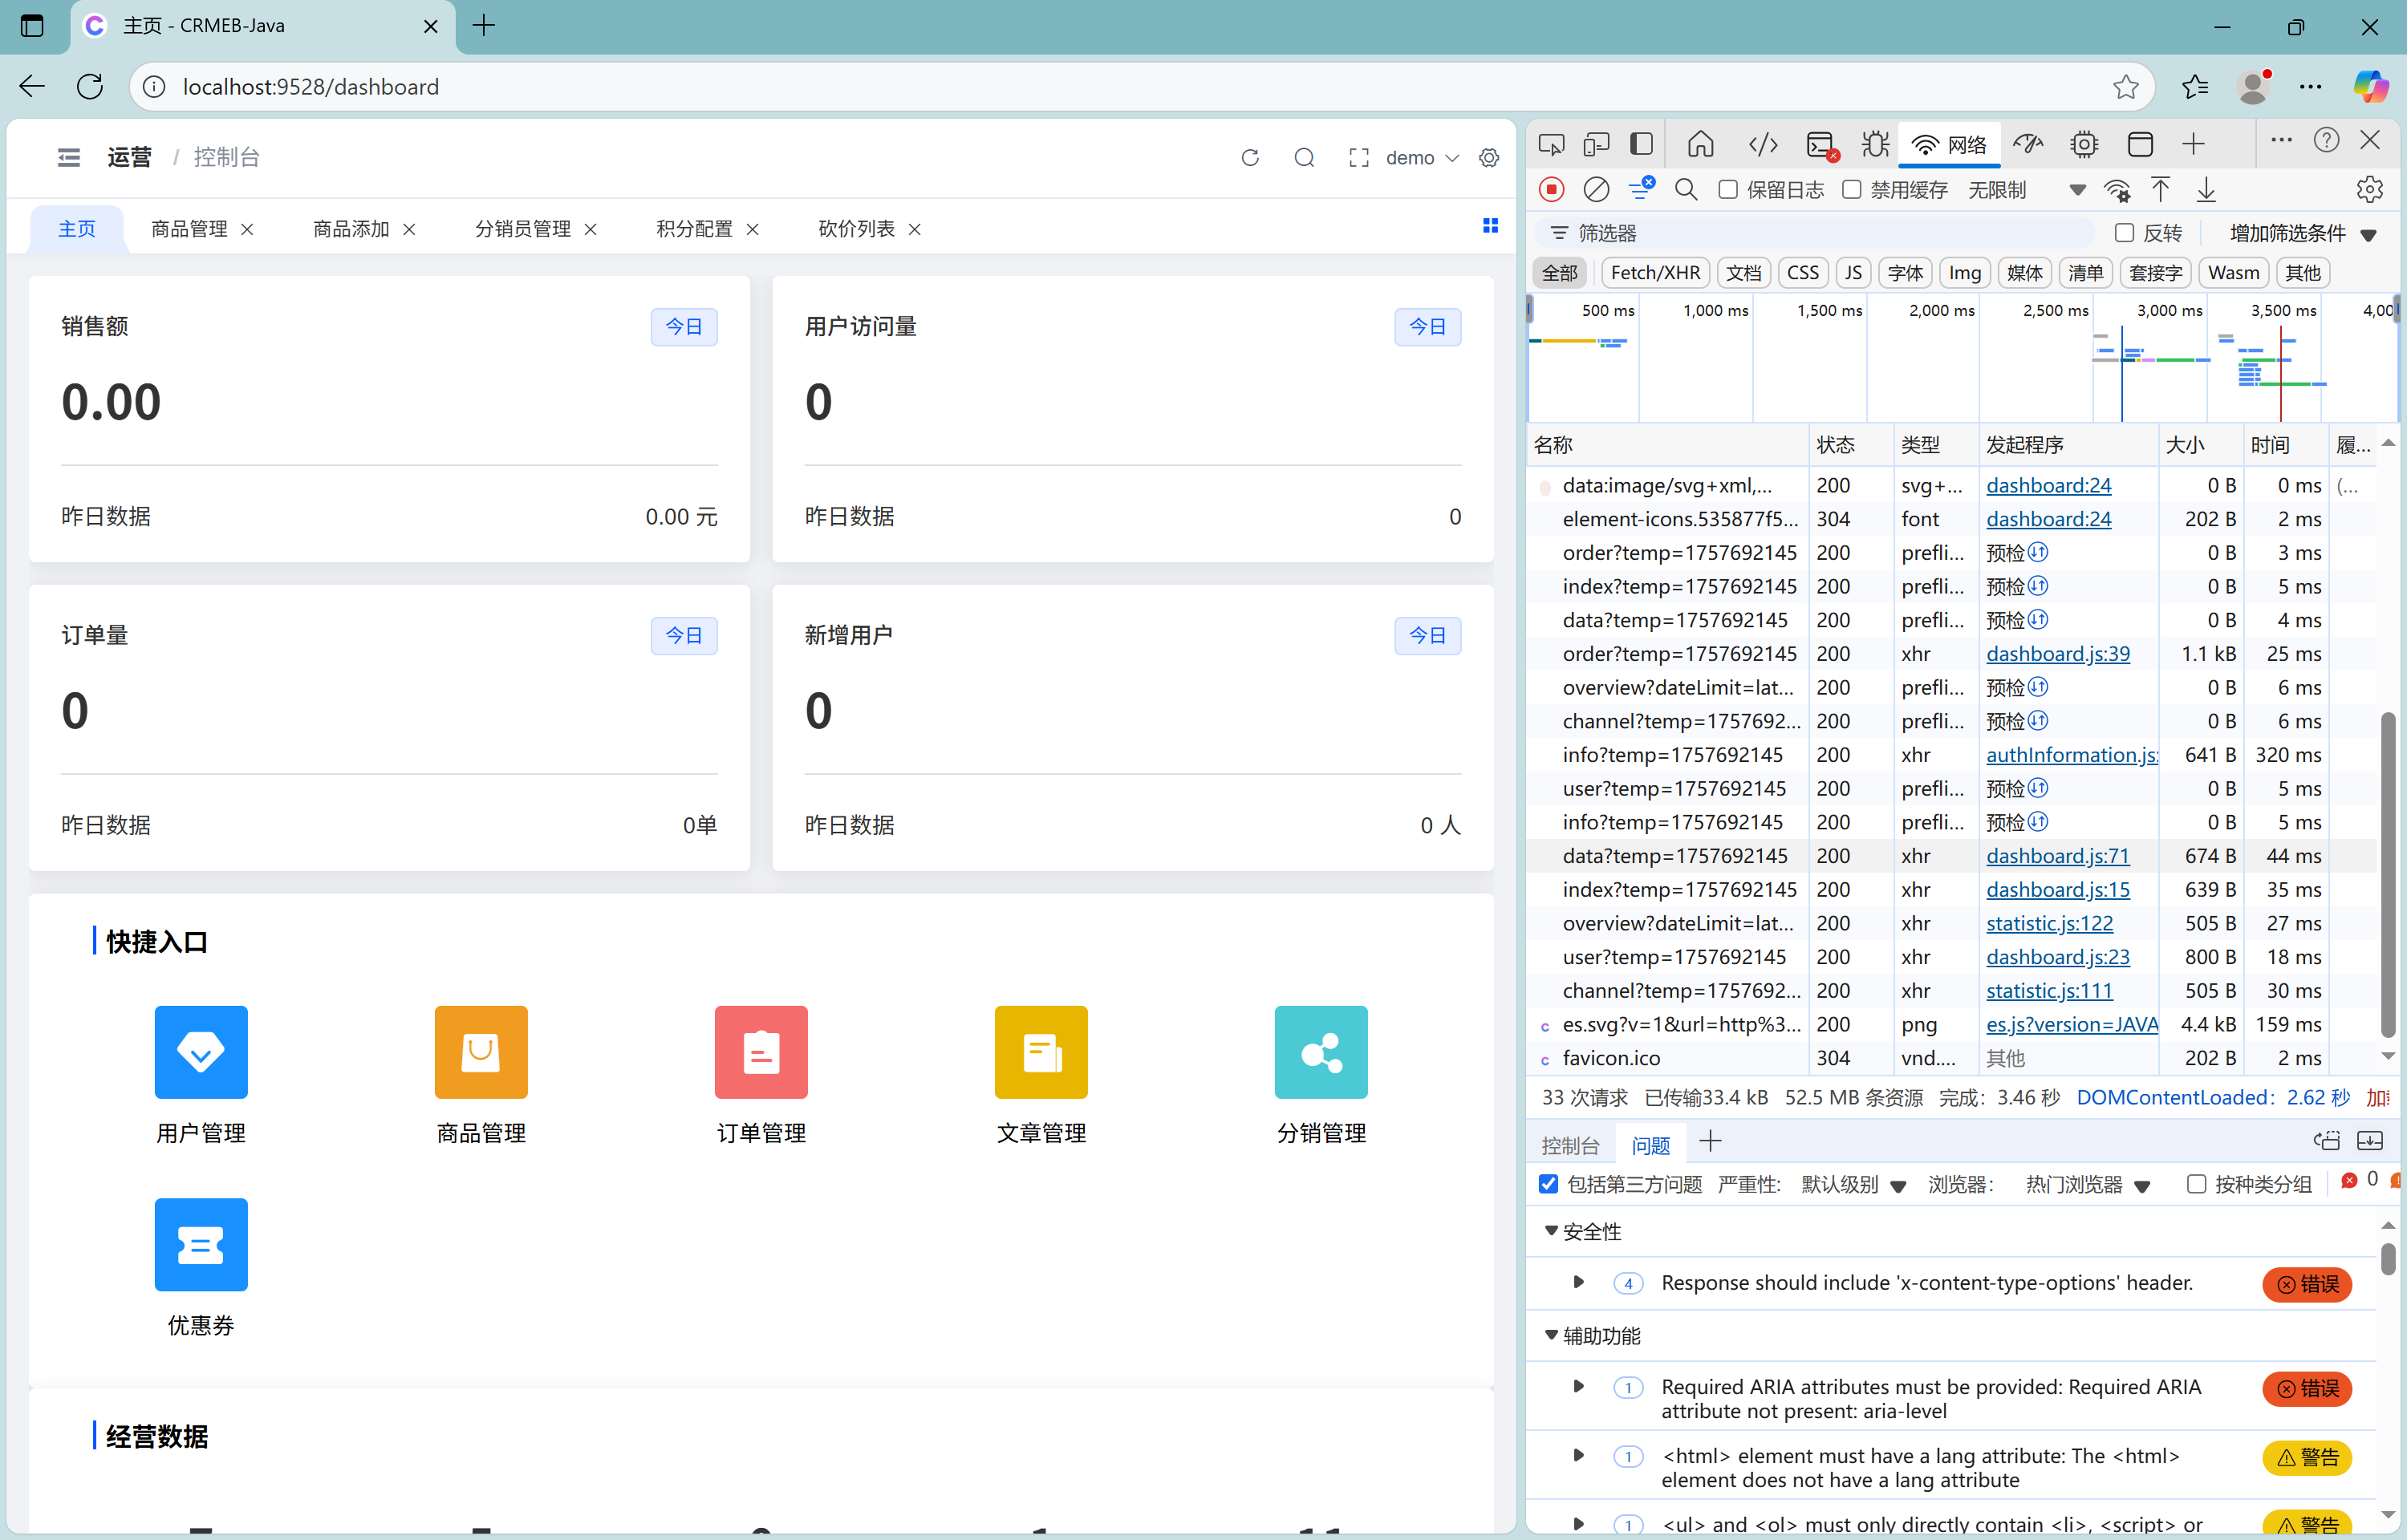Switch to the 控制台 drawer tab
Image resolution: width=2407 pixels, height=1540 pixels.
click(x=1570, y=1145)
